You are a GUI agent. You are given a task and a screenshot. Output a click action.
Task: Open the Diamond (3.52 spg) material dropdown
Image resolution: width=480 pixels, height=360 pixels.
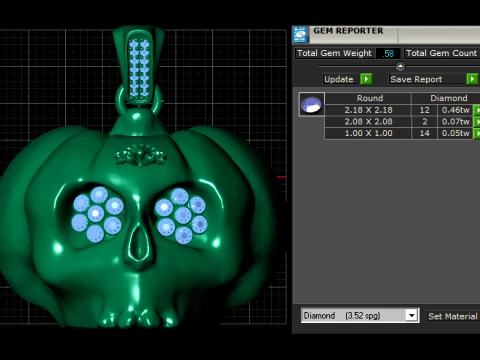(412, 315)
